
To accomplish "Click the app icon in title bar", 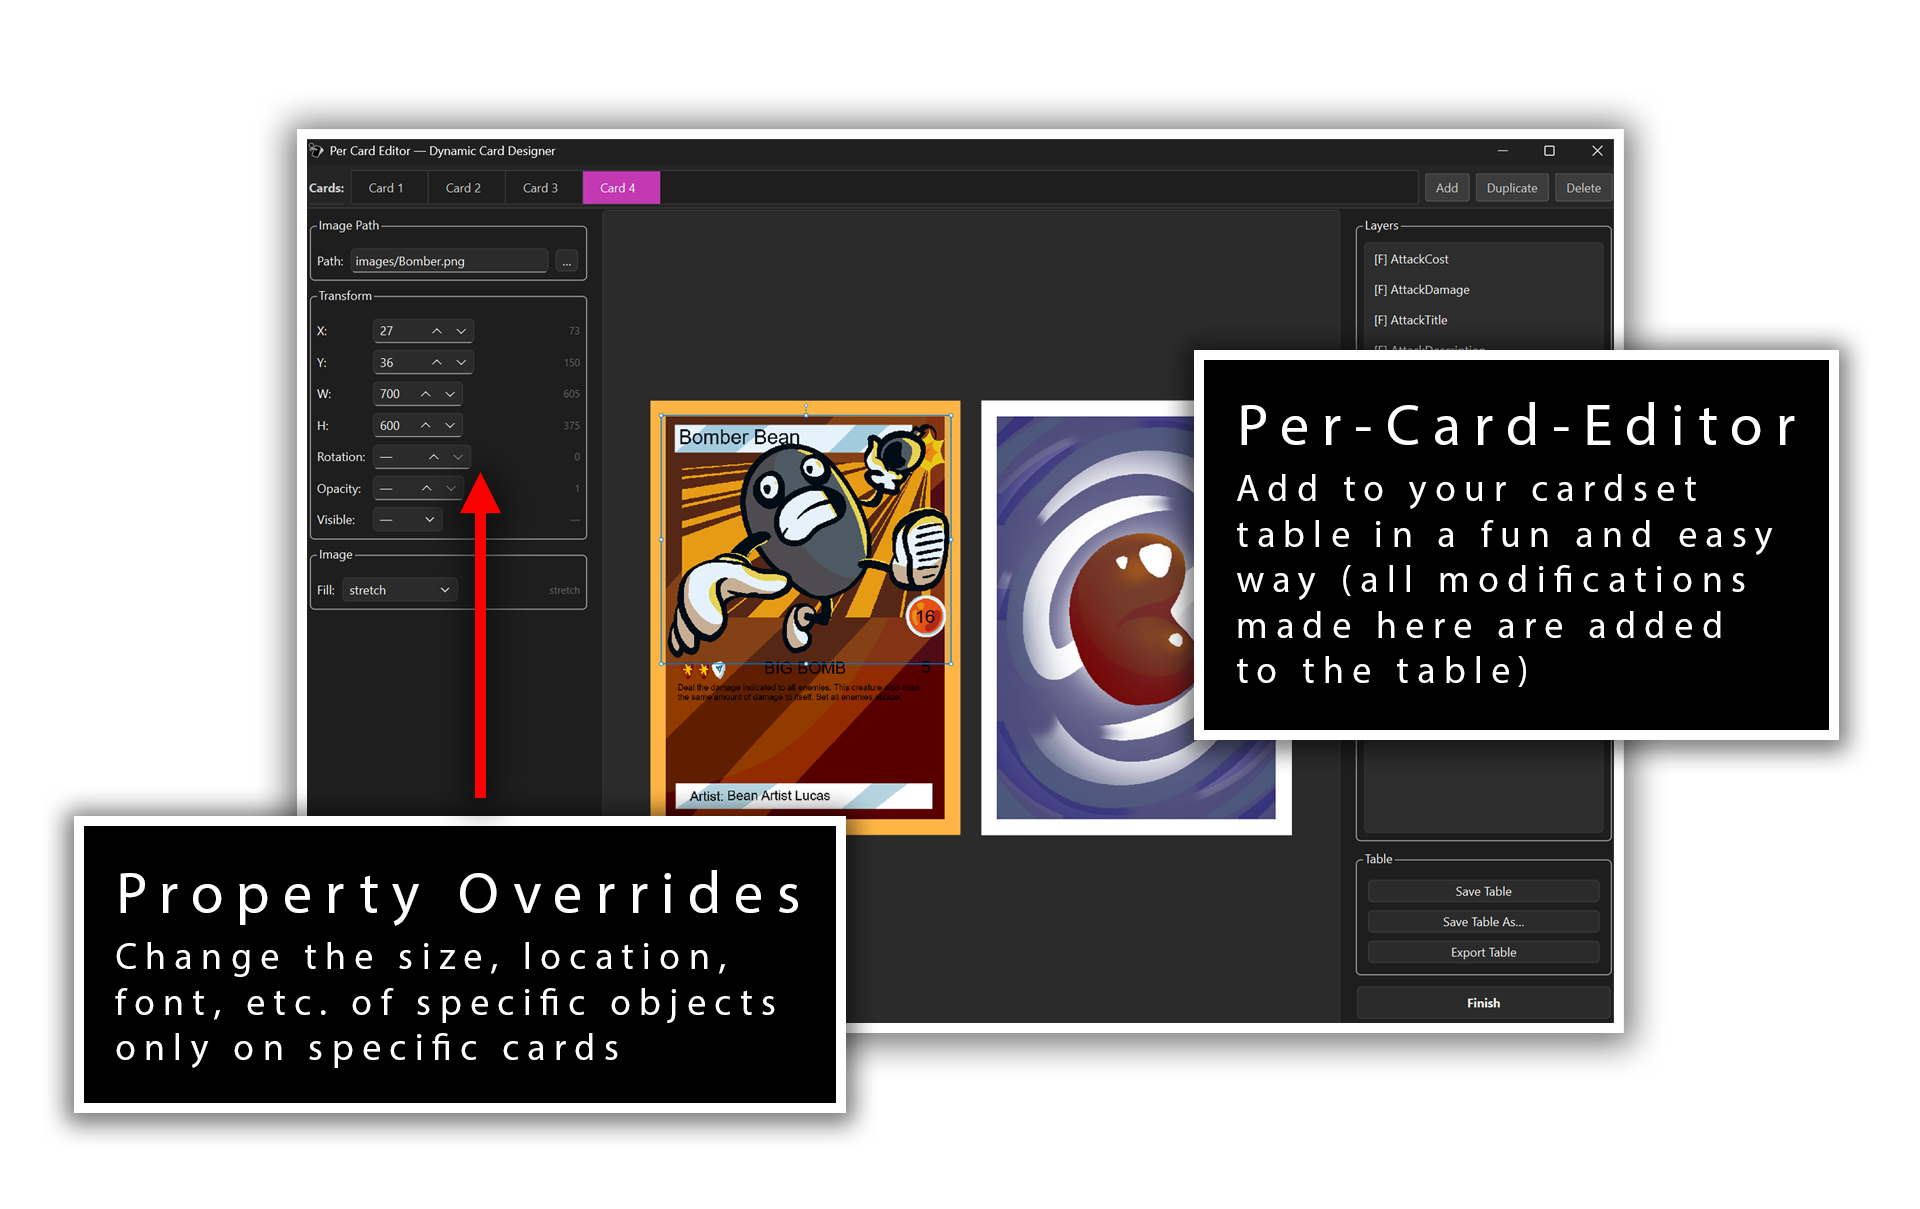I will [317, 151].
